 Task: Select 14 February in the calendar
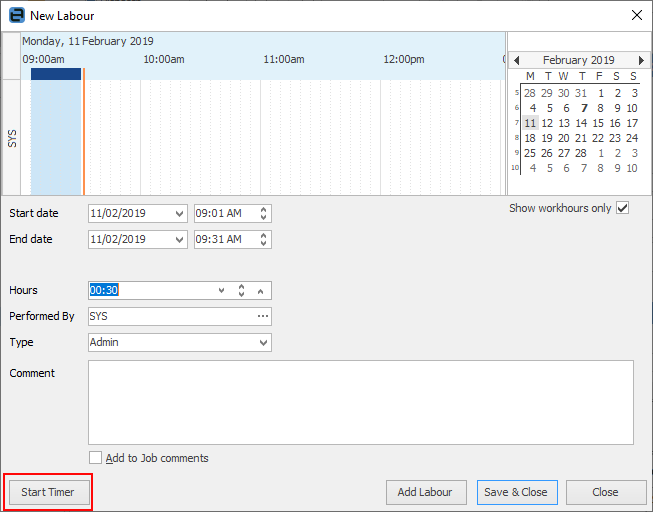(x=581, y=123)
